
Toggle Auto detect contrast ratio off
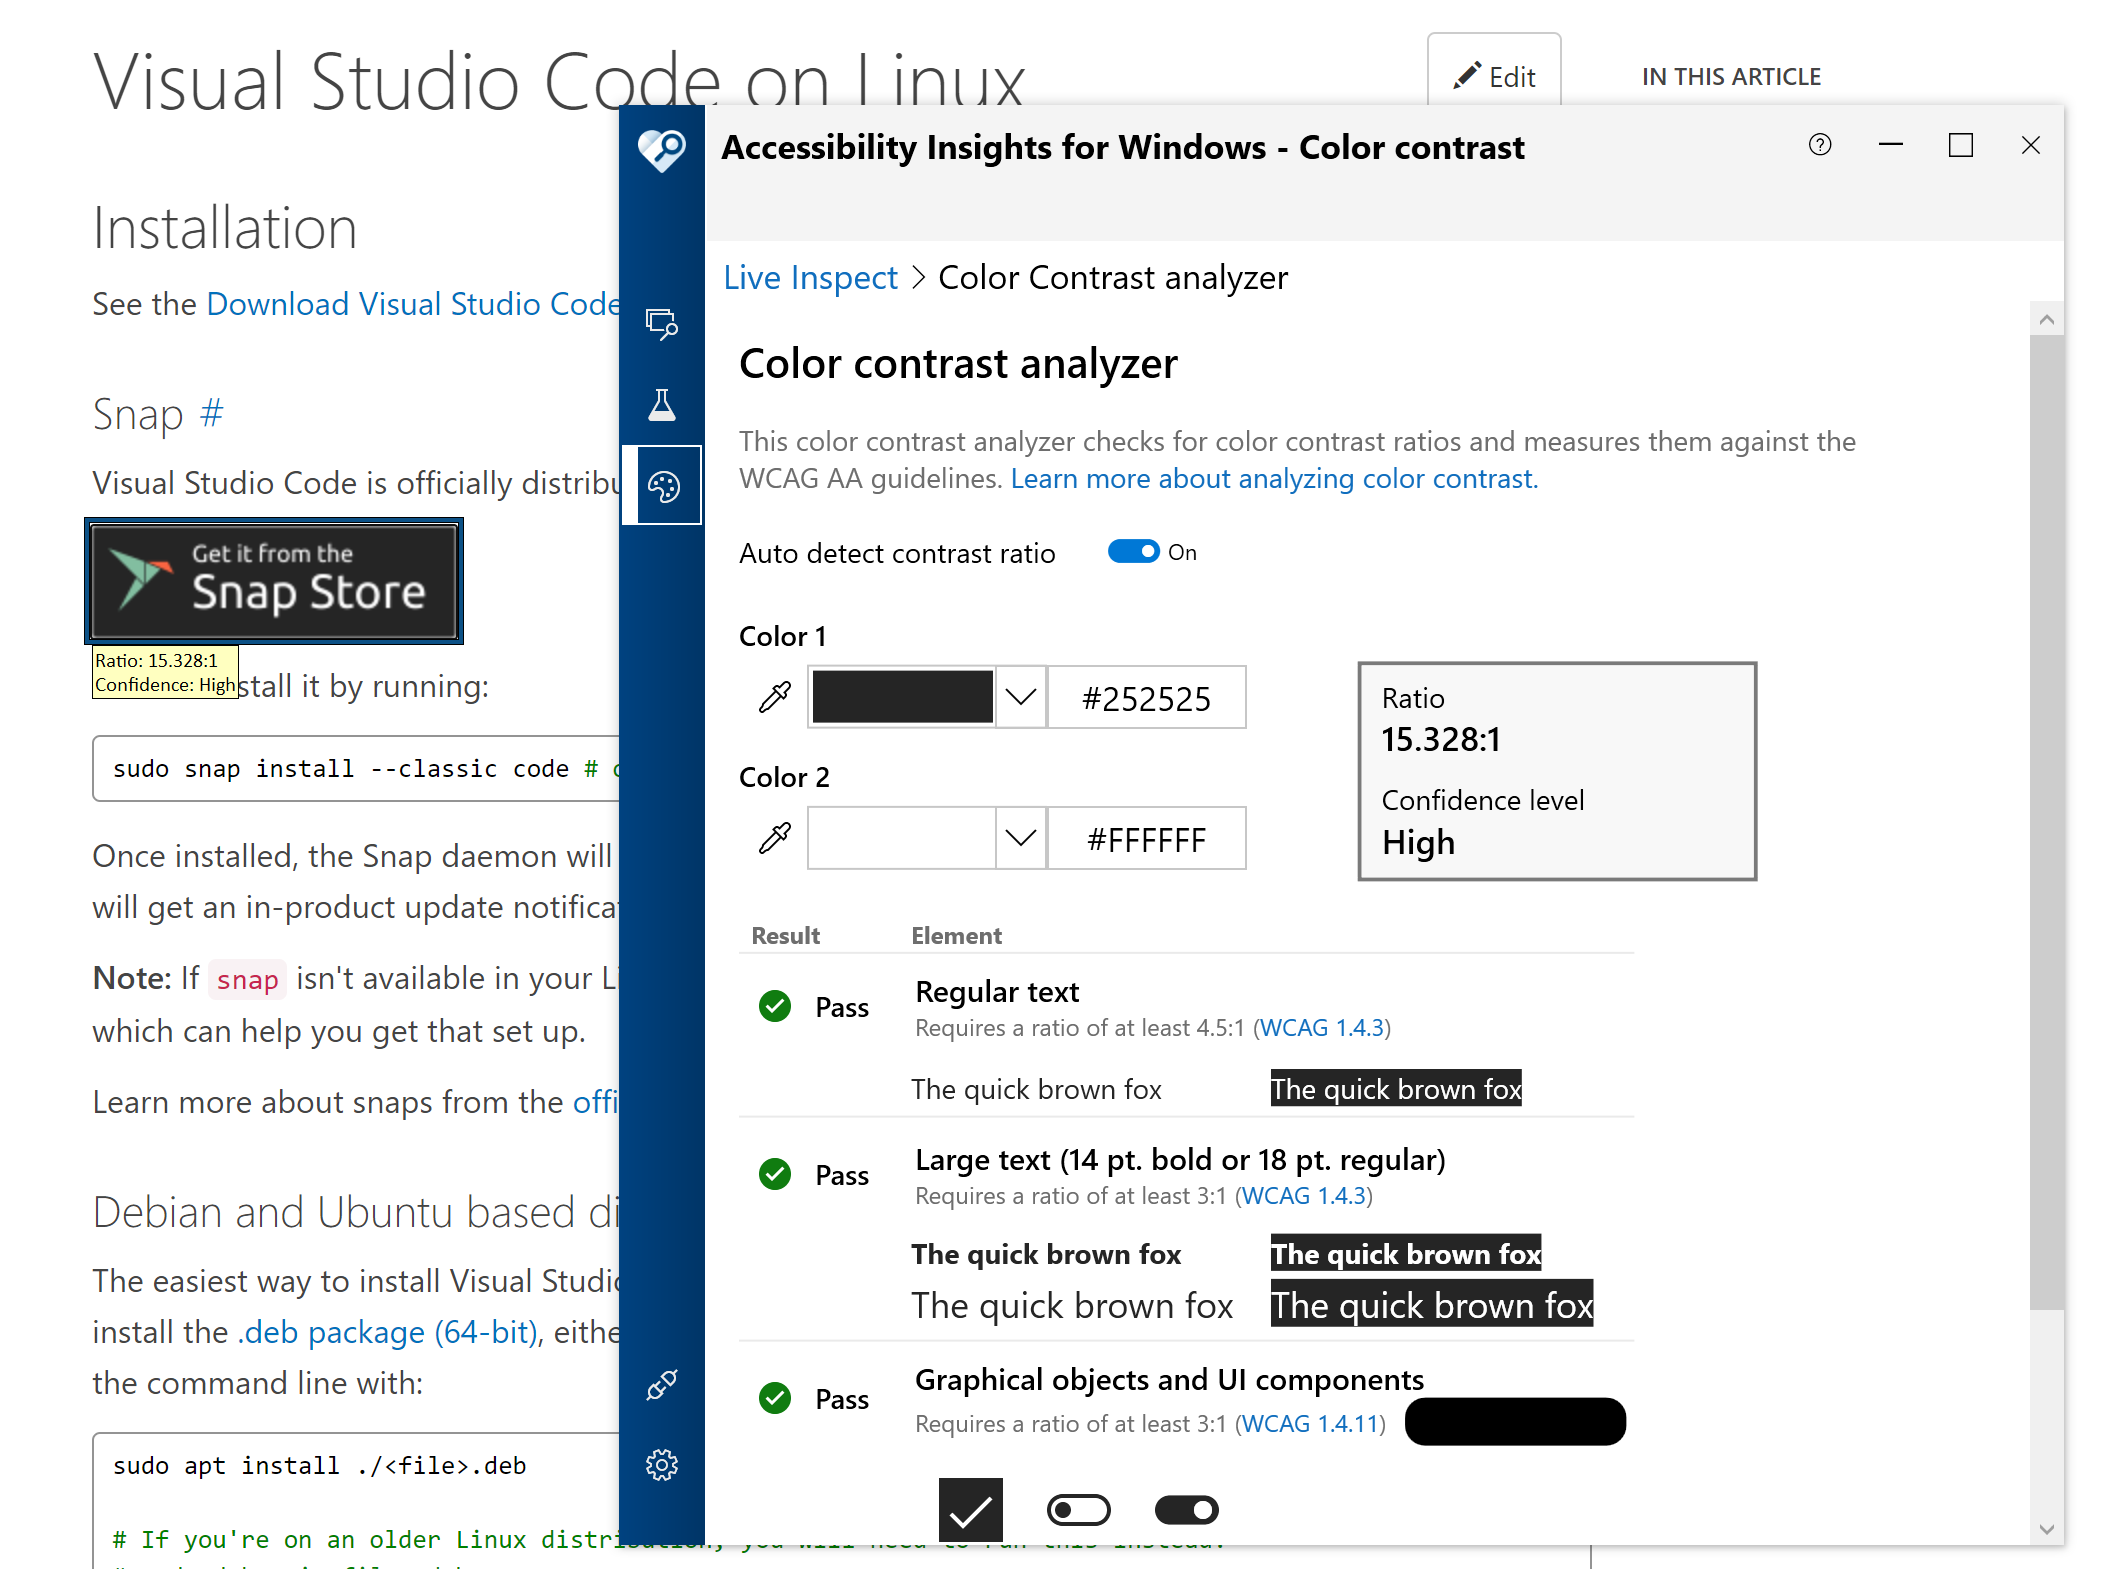(x=1131, y=551)
